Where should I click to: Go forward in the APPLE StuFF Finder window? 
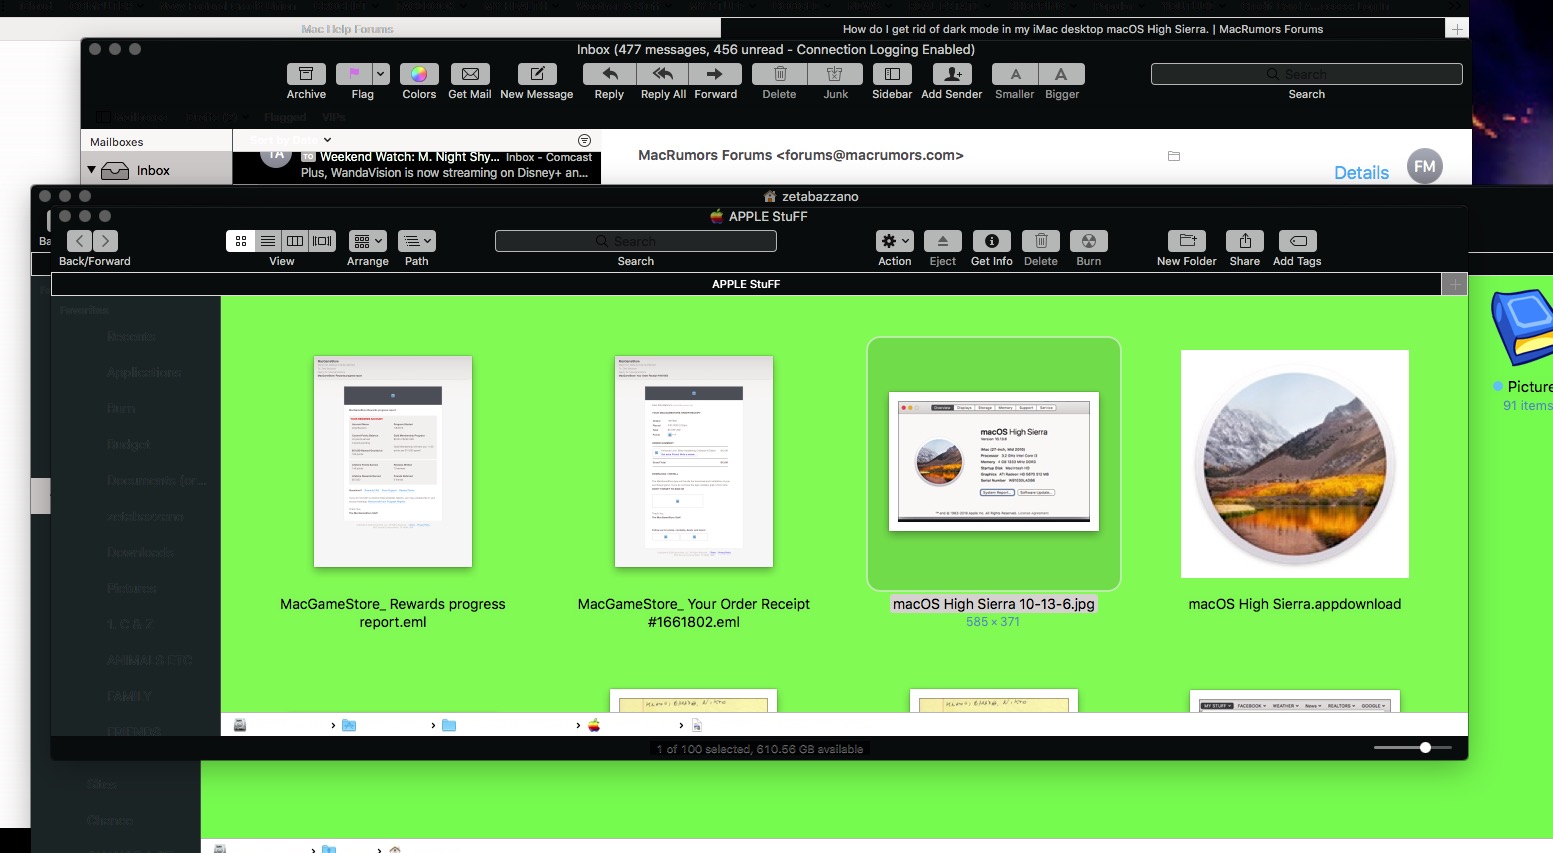[x=106, y=241]
